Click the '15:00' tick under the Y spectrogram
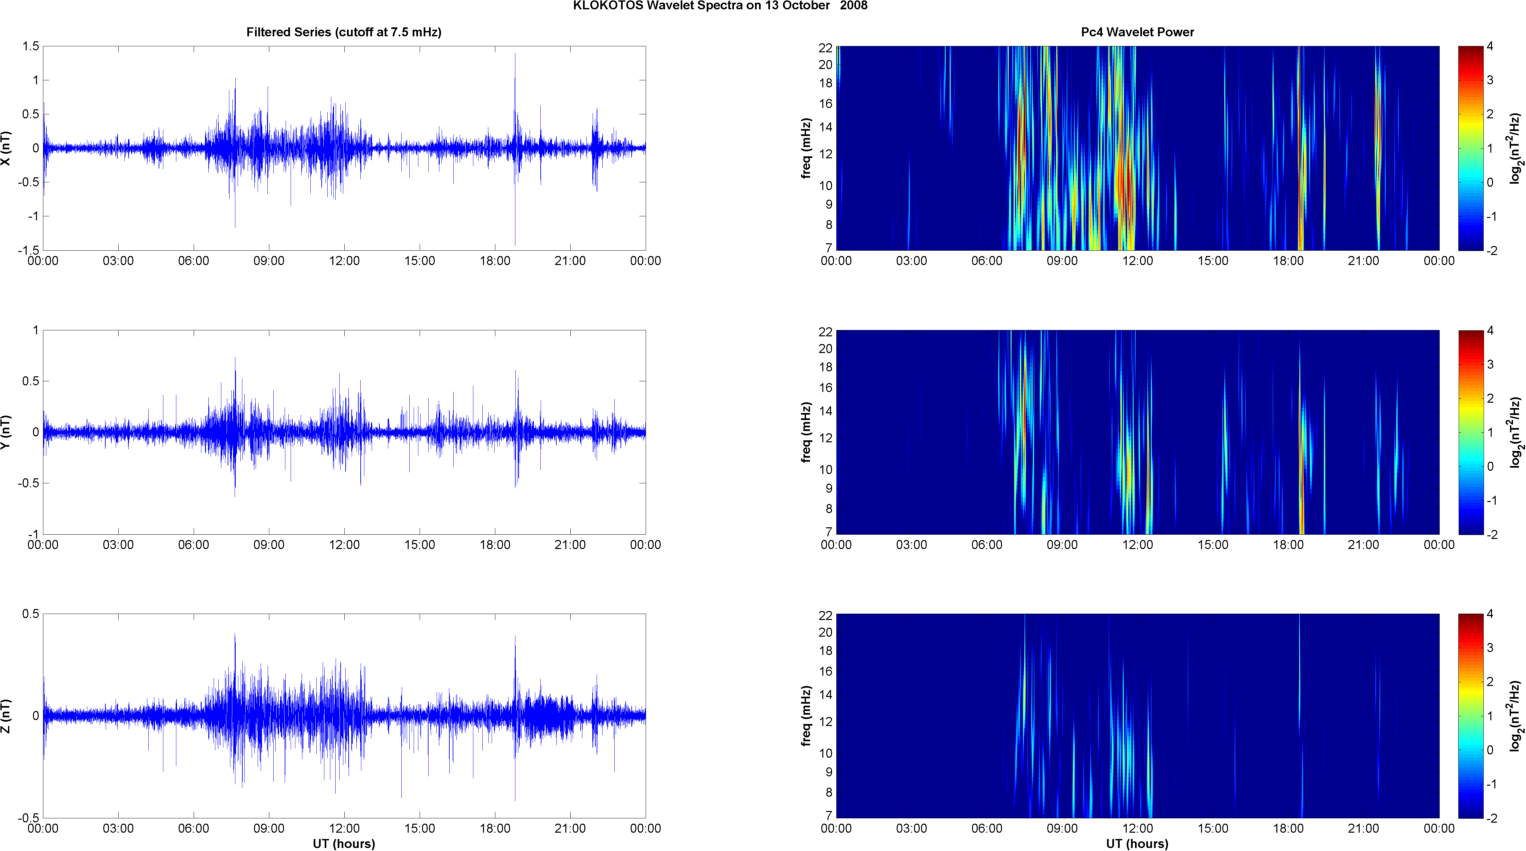 point(1213,545)
